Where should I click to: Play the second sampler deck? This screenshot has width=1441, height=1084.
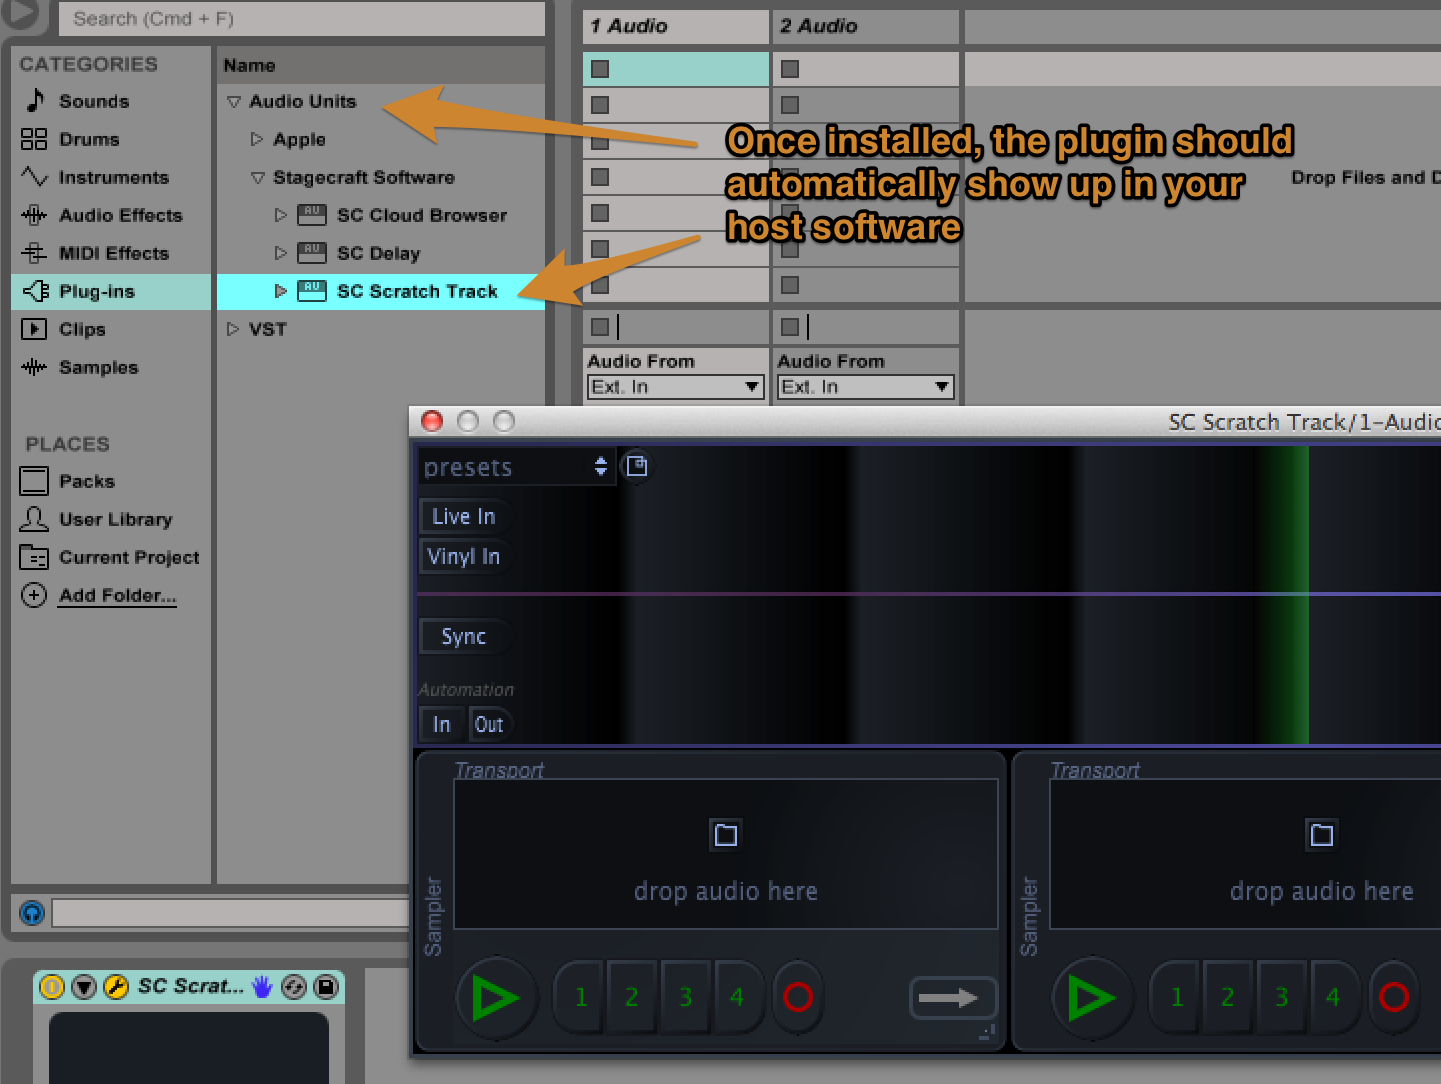tap(1092, 997)
